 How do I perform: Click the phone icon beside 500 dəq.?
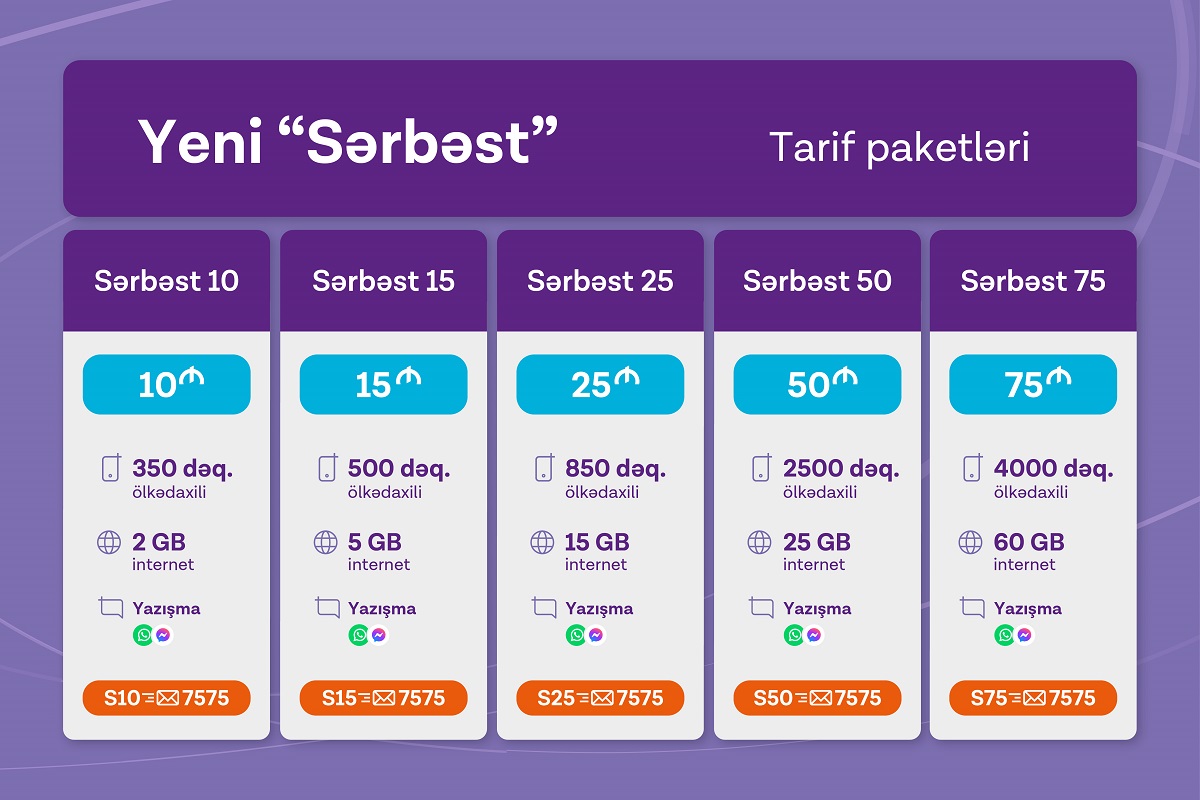[x=327, y=468]
